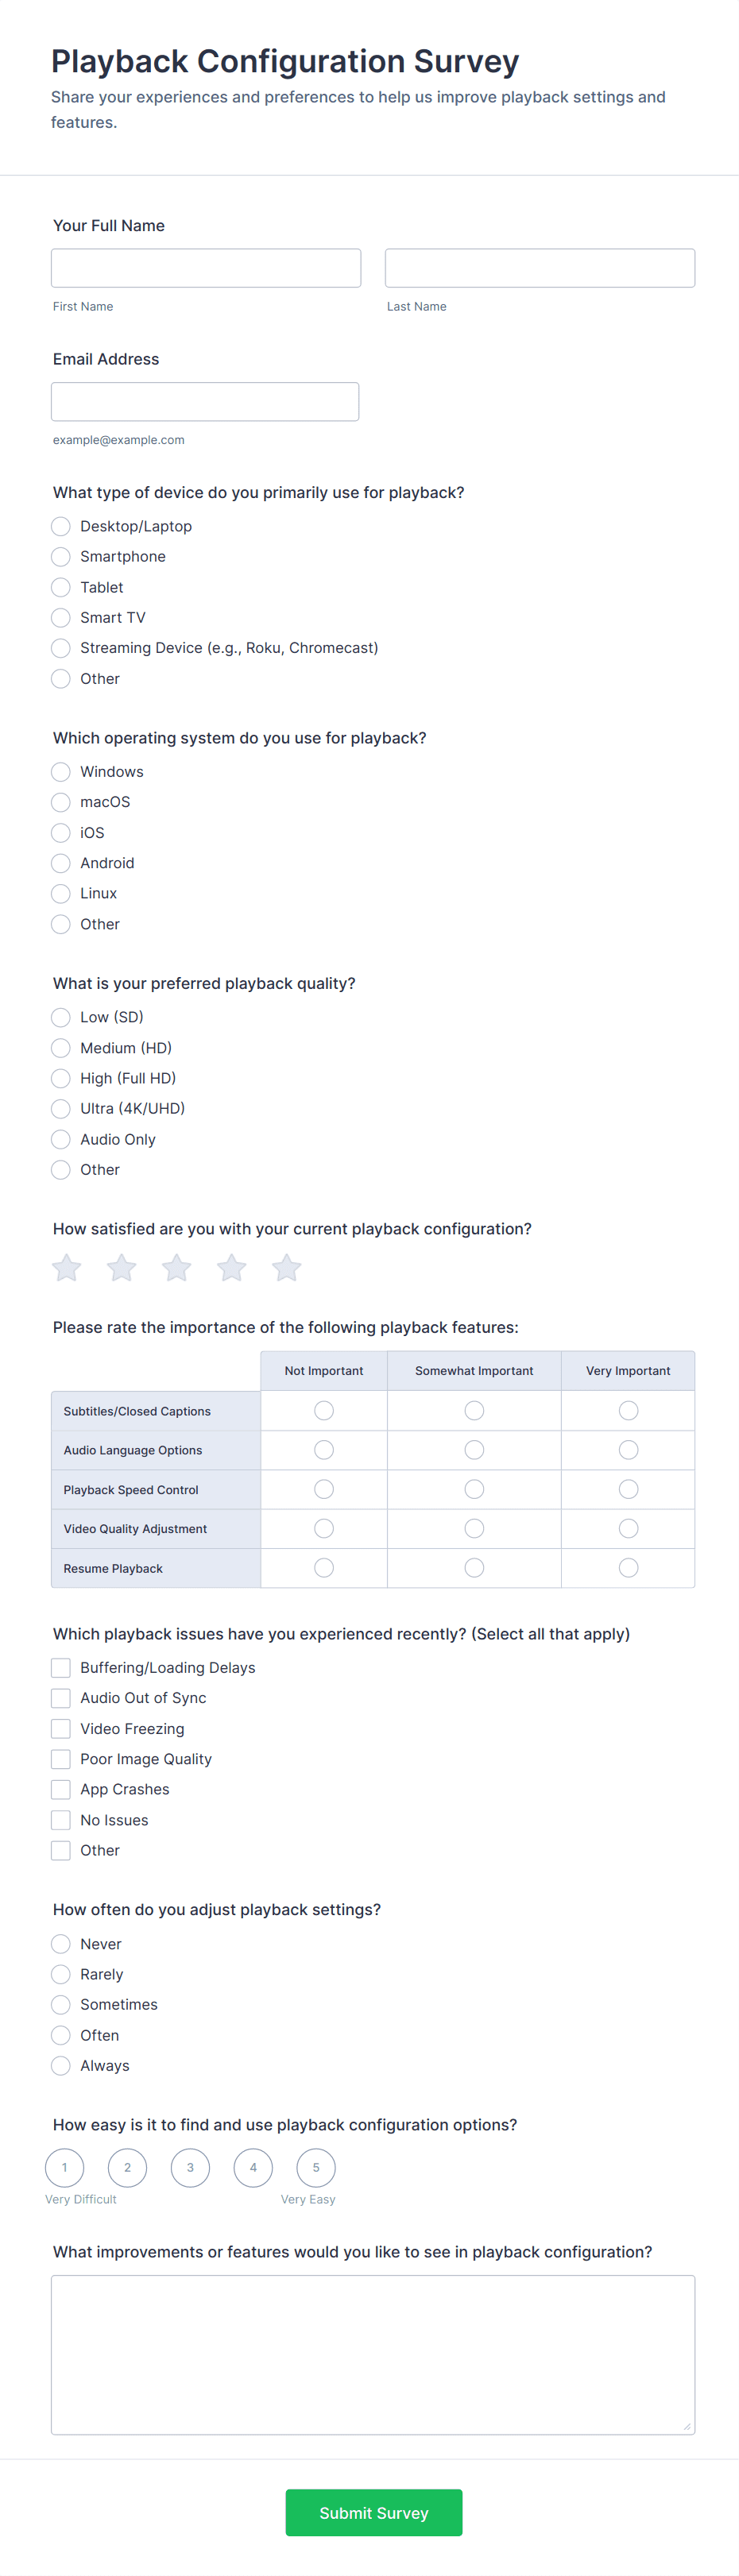Rate satisfaction with the fifth star

pos(287,1268)
